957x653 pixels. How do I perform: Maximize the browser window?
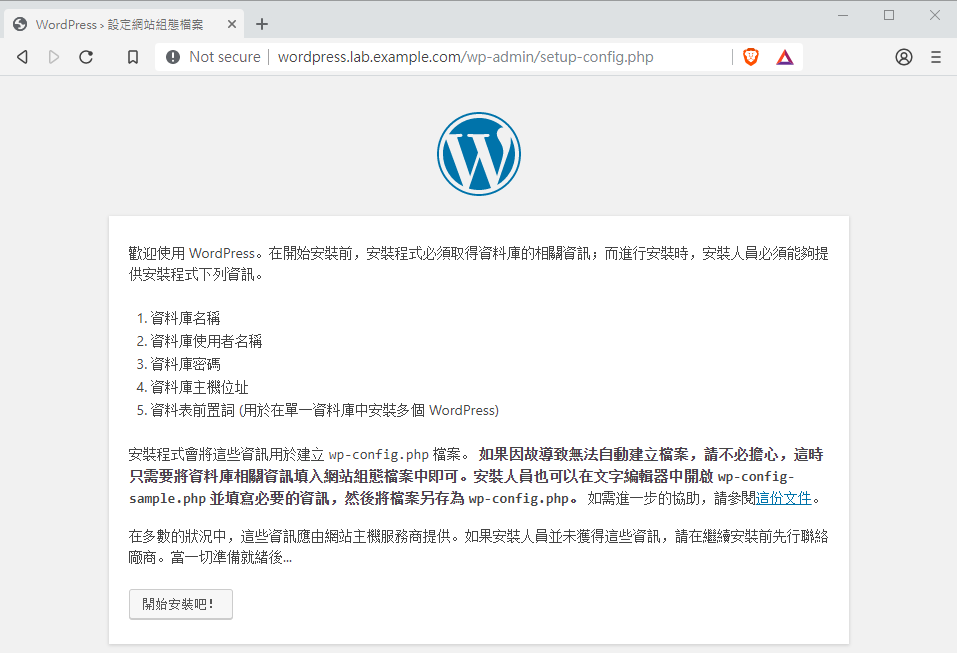pyautogui.click(x=889, y=15)
